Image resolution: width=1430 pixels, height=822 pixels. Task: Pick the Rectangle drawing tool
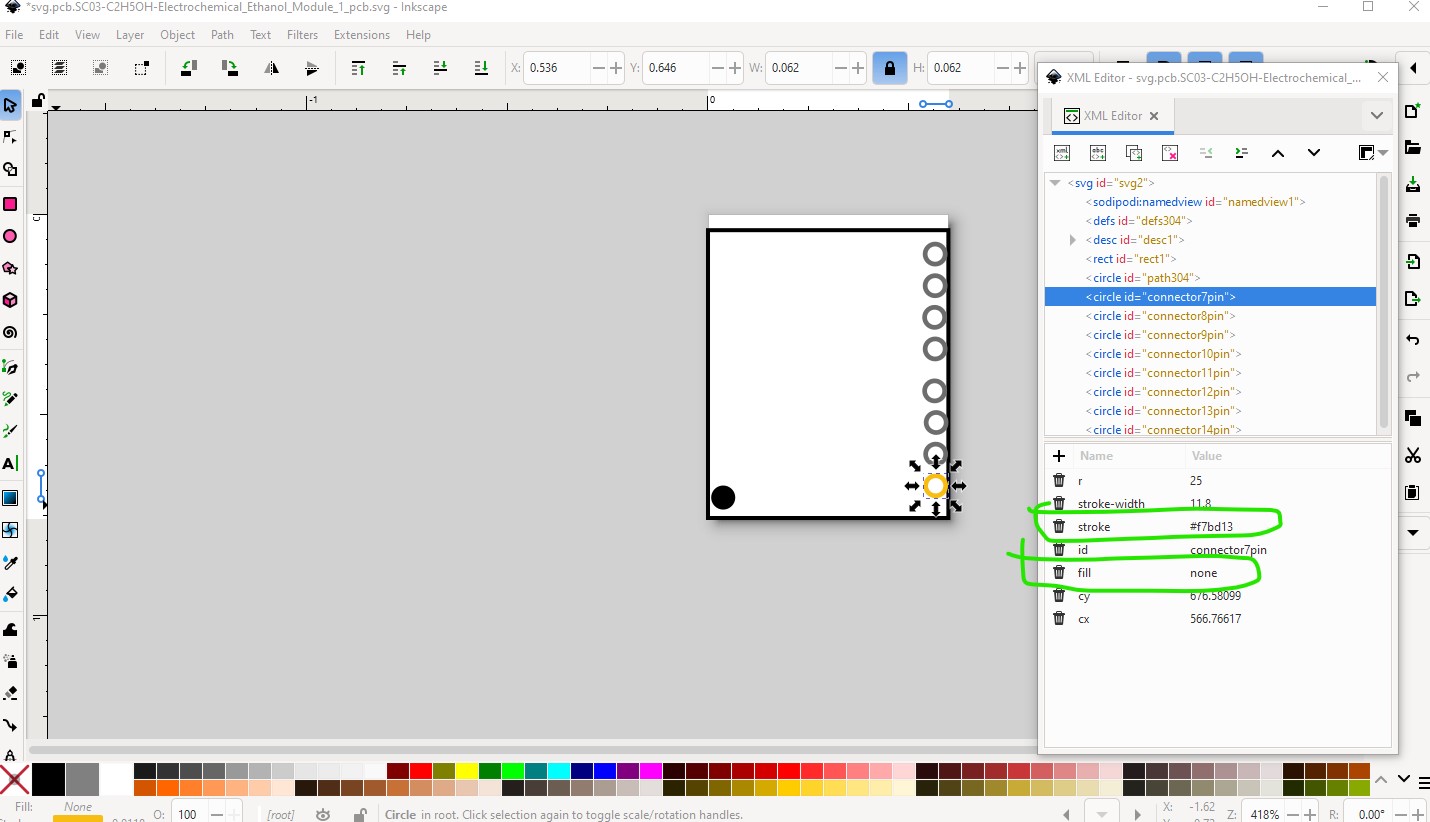[10, 204]
